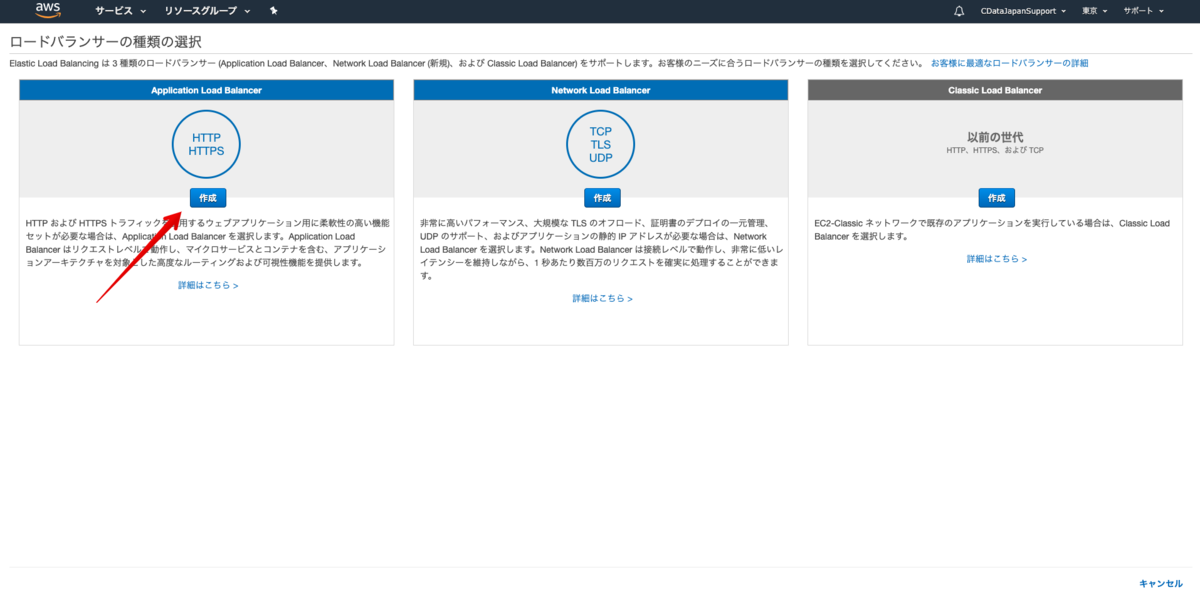Viewport: 1200px width, 607px height.
Task: Click the Application Load Balancer description paragraph
Action: (208, 243)
